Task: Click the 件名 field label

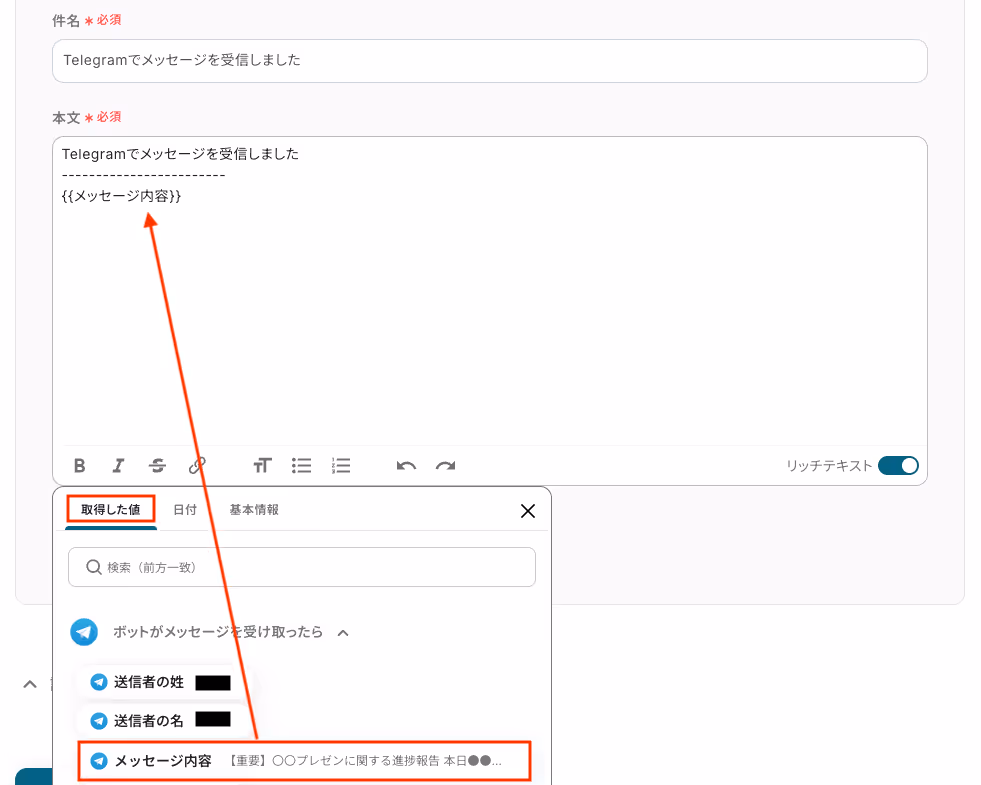Action: coord(66,21)
